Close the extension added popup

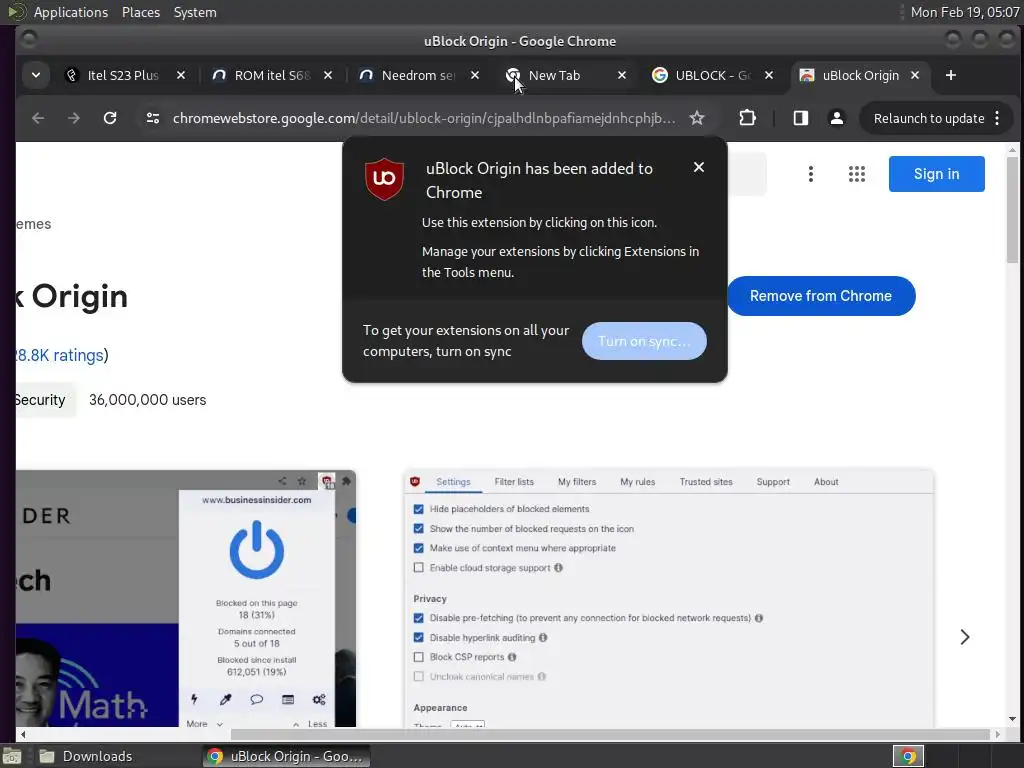coord(698,167)
